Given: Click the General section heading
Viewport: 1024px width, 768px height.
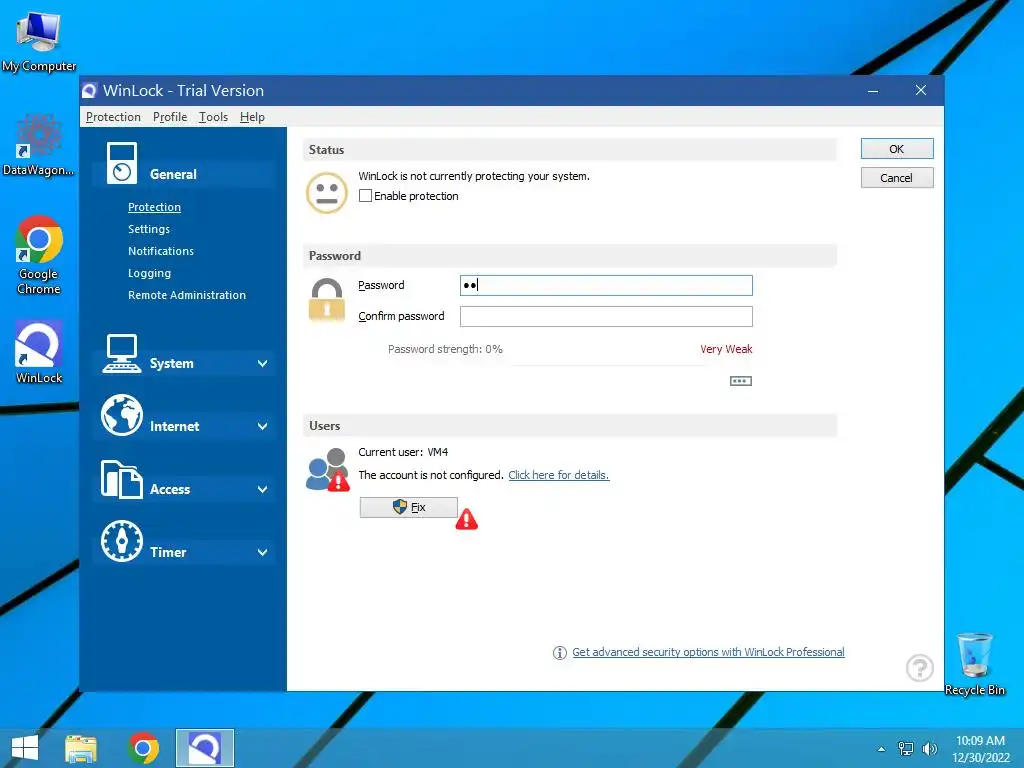Looking at the screenshot, I should [173, 174].
